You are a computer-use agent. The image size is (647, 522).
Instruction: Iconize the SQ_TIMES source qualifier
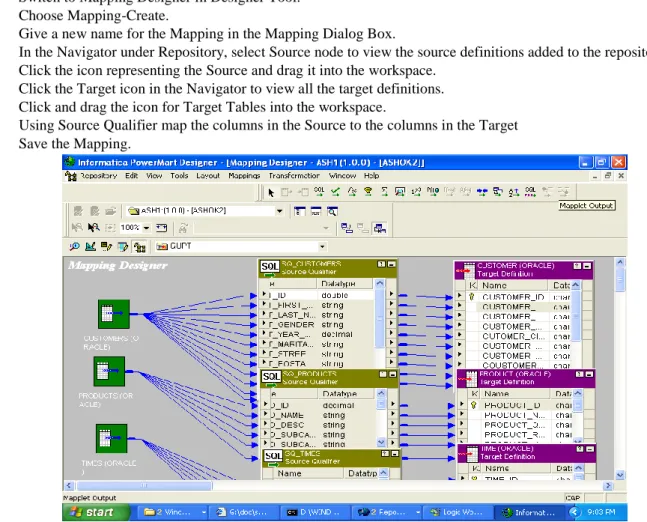[395, 454]
